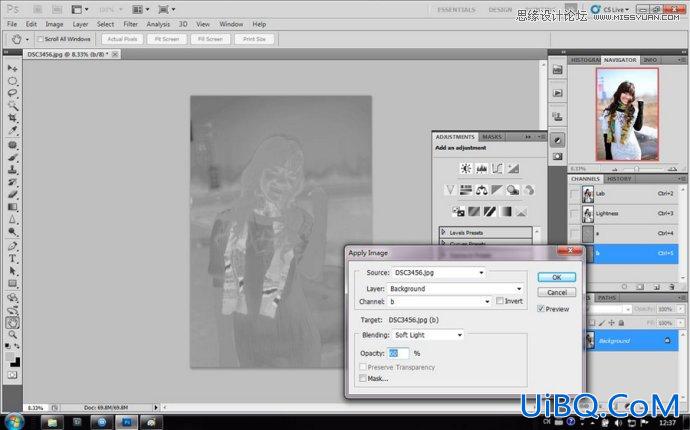Enable the Mask checkbox
Viewport: 690px width, 430px height.
click(x=363, y=378)
